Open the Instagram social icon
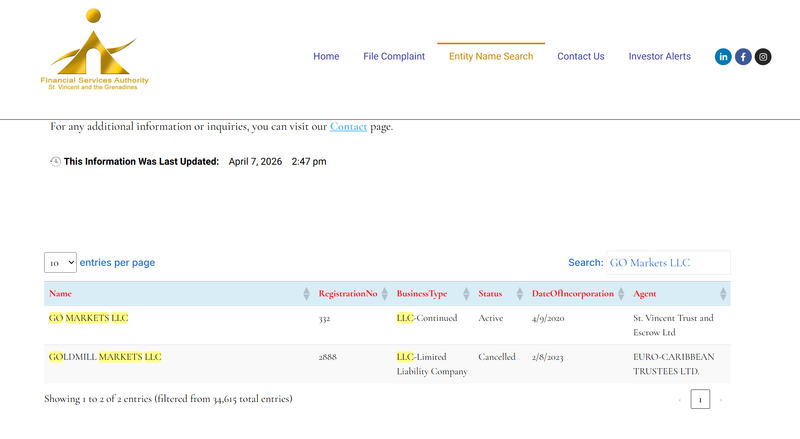Screen dimensions: 800x439 (x=763, y=57)
